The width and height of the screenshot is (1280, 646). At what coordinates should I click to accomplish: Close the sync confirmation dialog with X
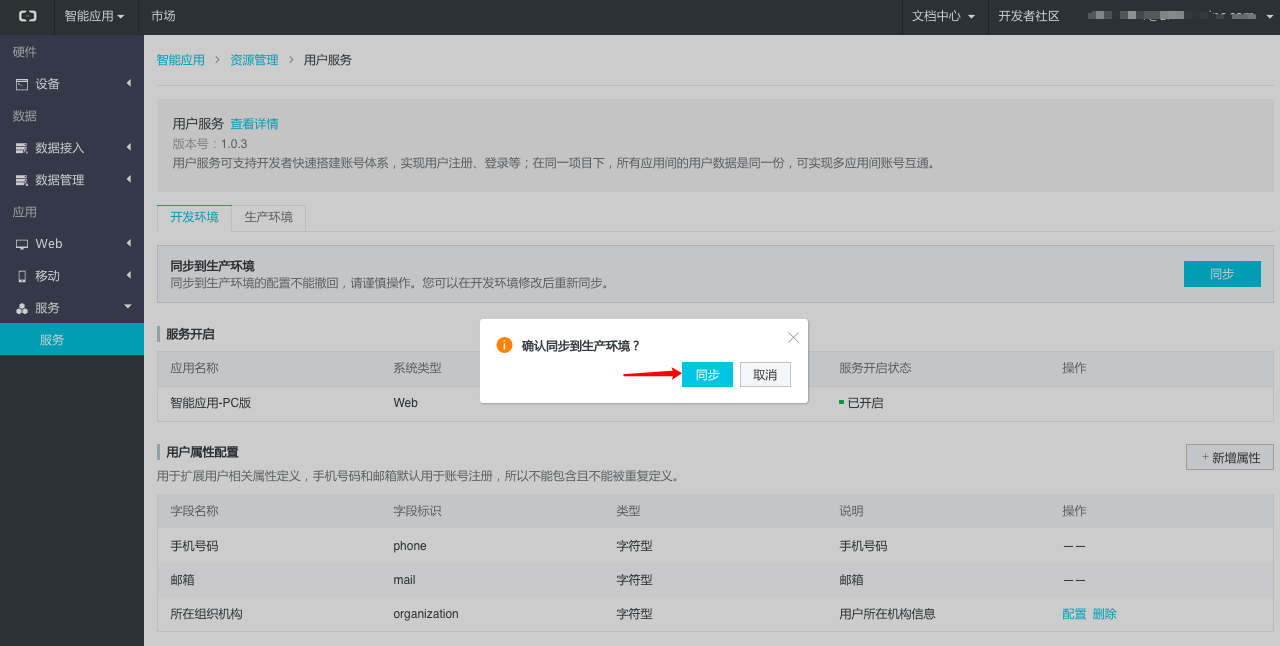[x=793, y=337]
